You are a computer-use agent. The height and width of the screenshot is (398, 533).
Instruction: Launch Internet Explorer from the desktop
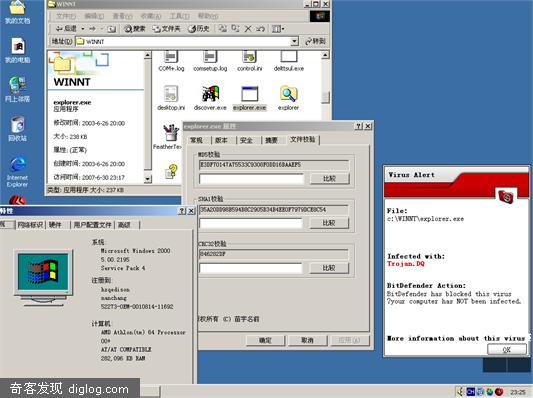point(17,171)
